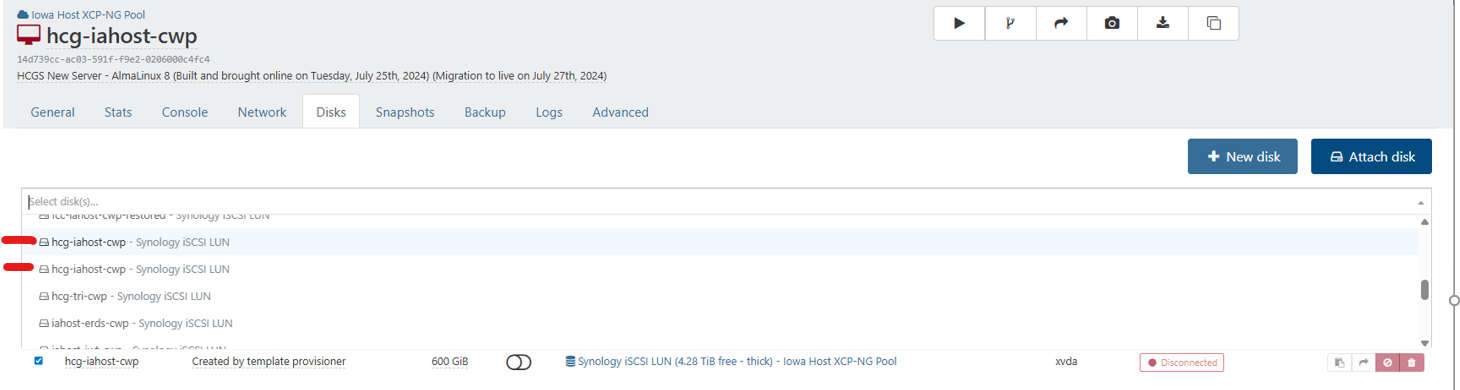Screen dimensions: 1460x390
Task: Open the Synology iSCSI LUN storage link
Action: [x=731, y=361]
